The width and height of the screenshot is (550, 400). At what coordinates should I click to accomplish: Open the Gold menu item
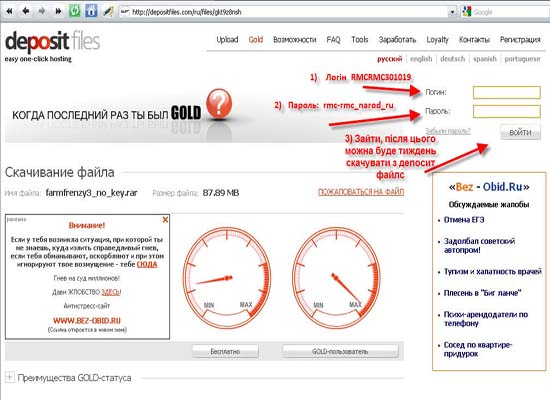point(256,40)
